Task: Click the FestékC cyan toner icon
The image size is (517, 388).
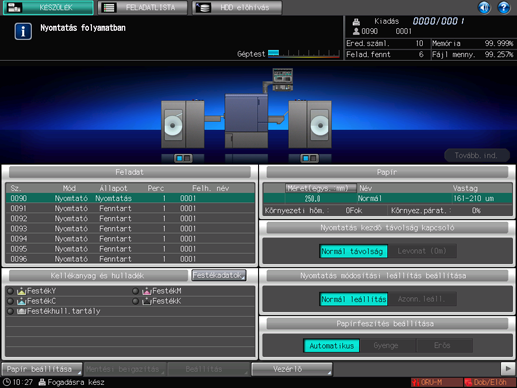Action: click(x=21, y=301)
